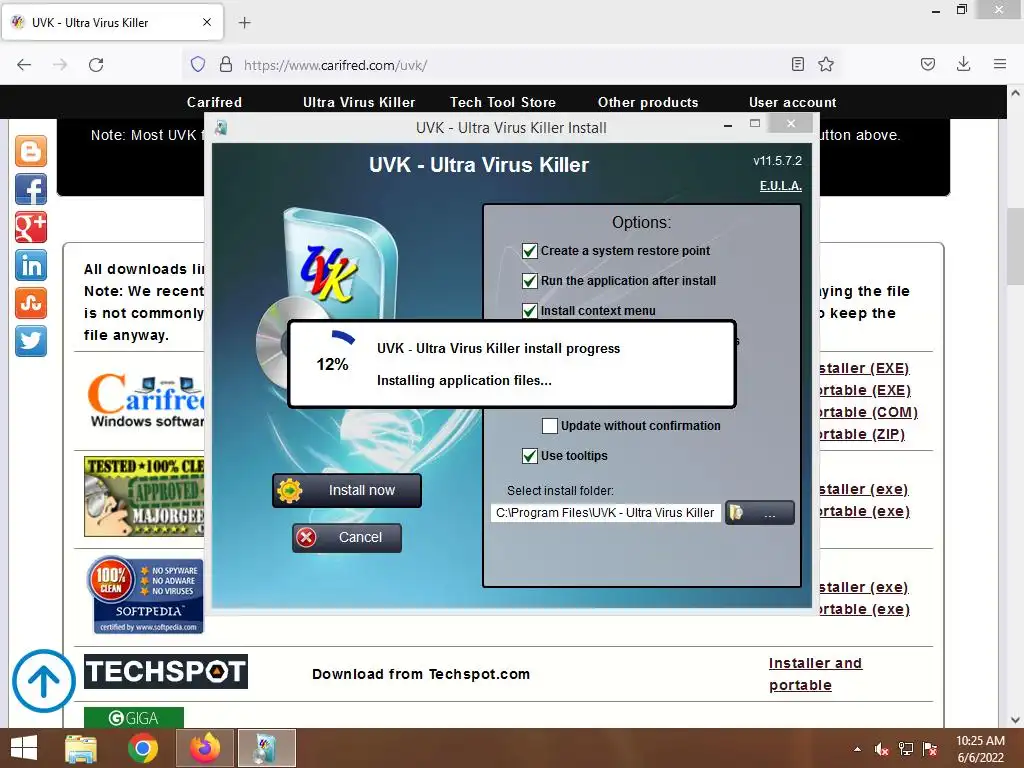Reload the page with the refresh icon
The image size is (1024, 768).
(x=96, y=65)
